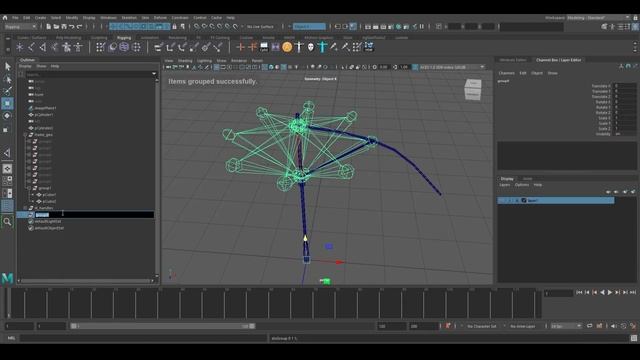640x360 pixels.
Task: Toggle visibility of layer1
Action: tap(502, 201)
